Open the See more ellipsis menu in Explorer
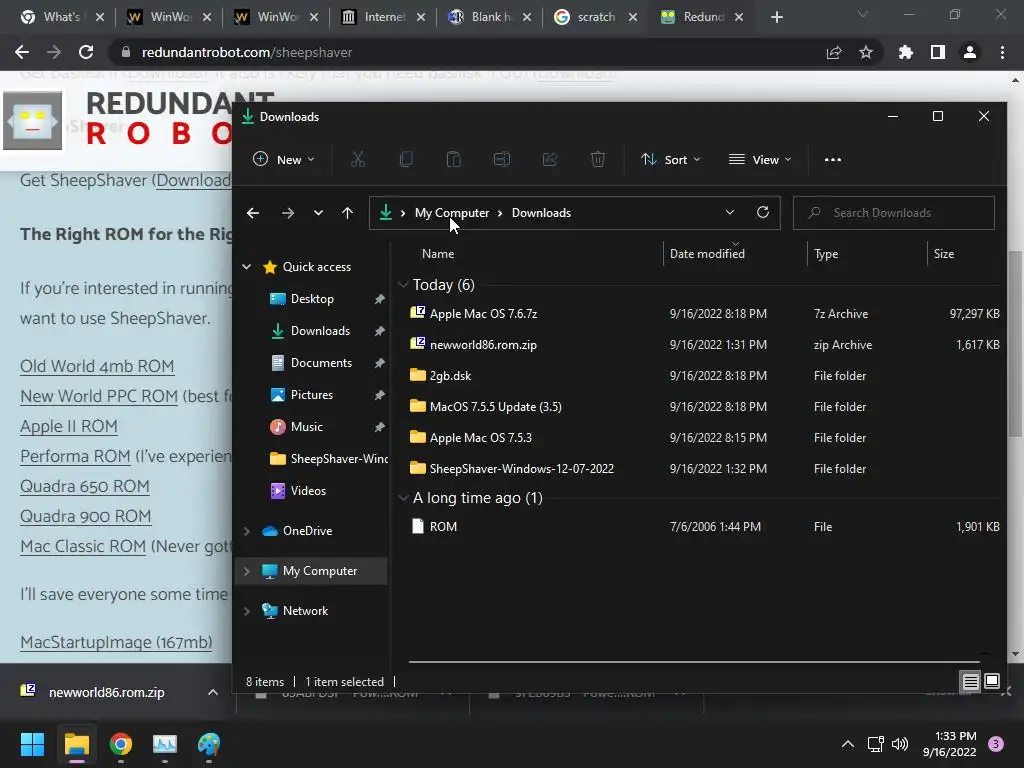 (833, 159)
